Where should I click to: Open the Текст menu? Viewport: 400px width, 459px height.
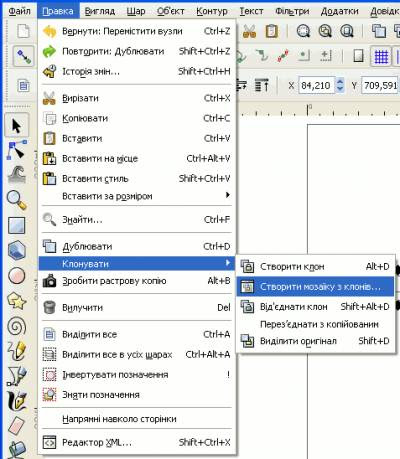[251, 11]
